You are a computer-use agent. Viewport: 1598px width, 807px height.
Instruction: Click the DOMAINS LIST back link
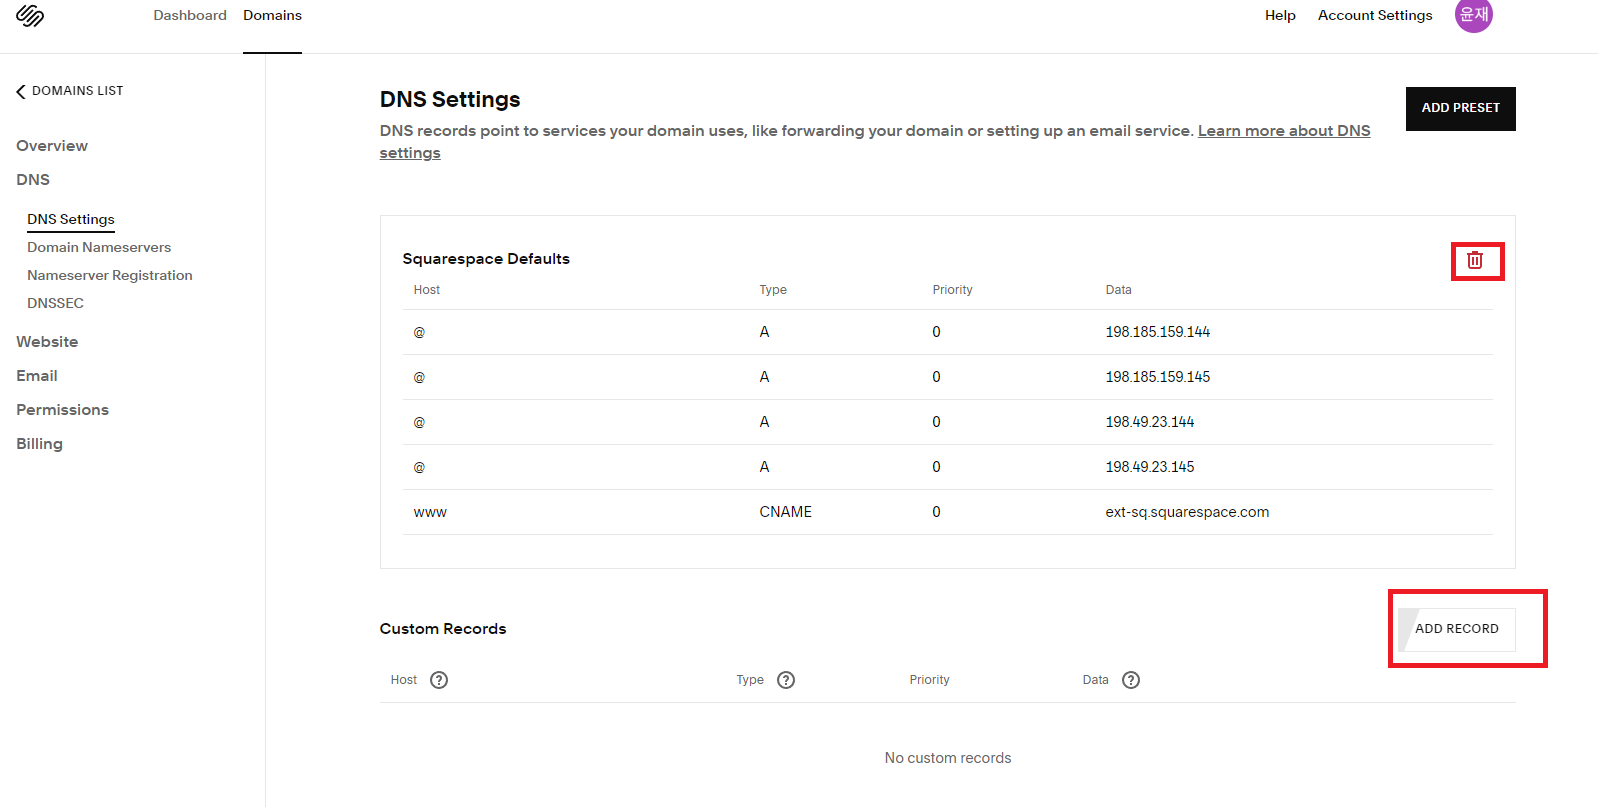[70, 91]
